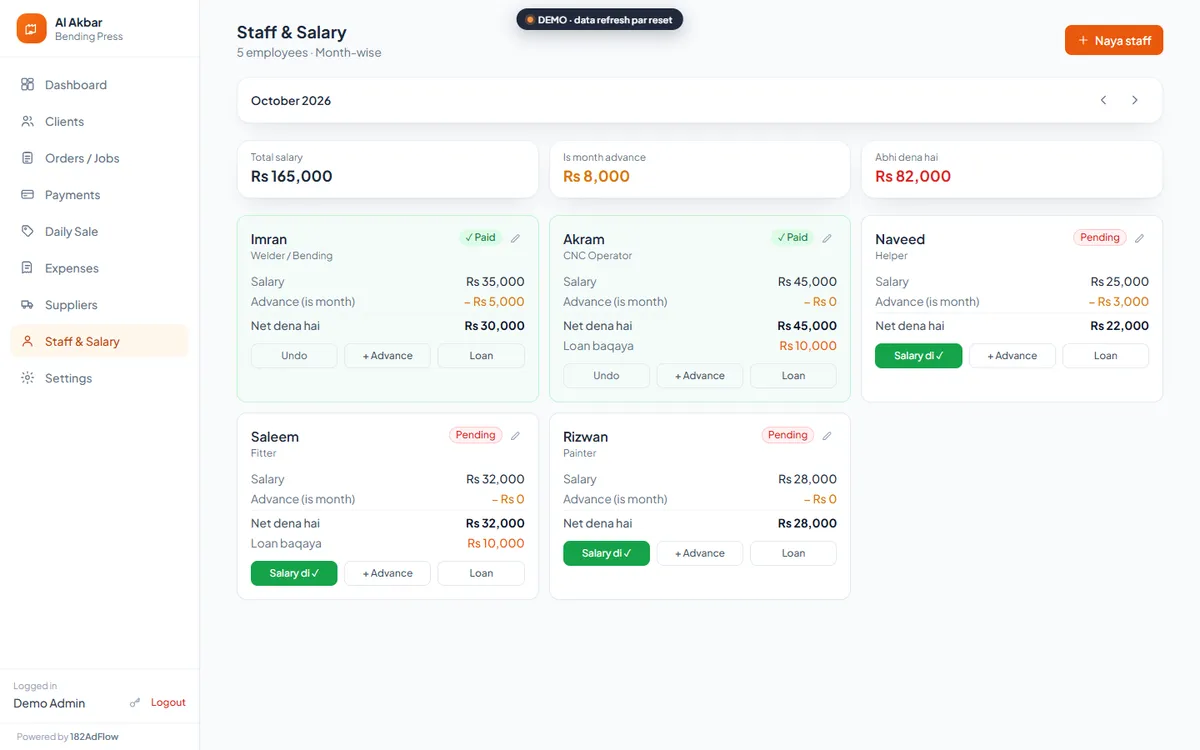The image size is (1200, 750).
Task: Click Imran's Paid status badge
Action: pyautogui.click(x=480, y=238)
